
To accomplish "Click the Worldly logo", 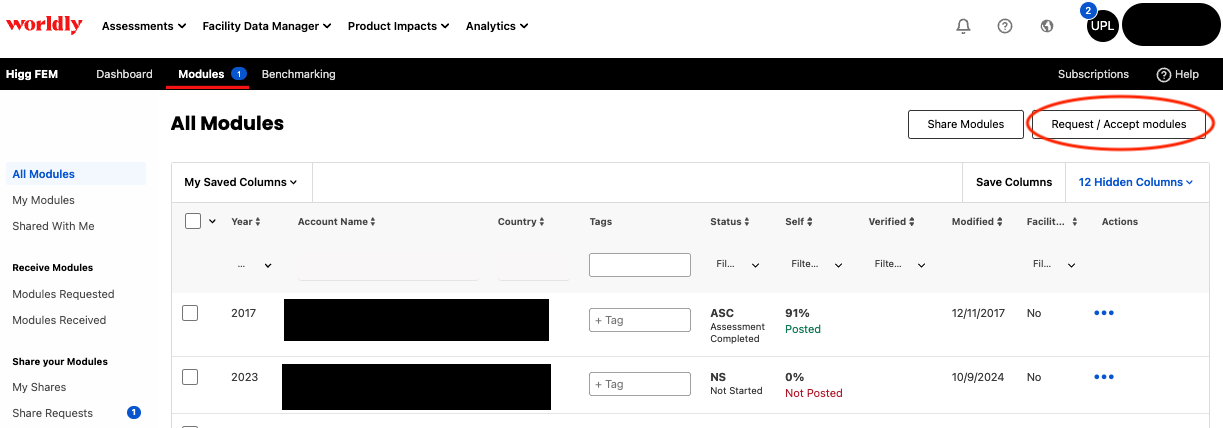I will coord(44,26).
